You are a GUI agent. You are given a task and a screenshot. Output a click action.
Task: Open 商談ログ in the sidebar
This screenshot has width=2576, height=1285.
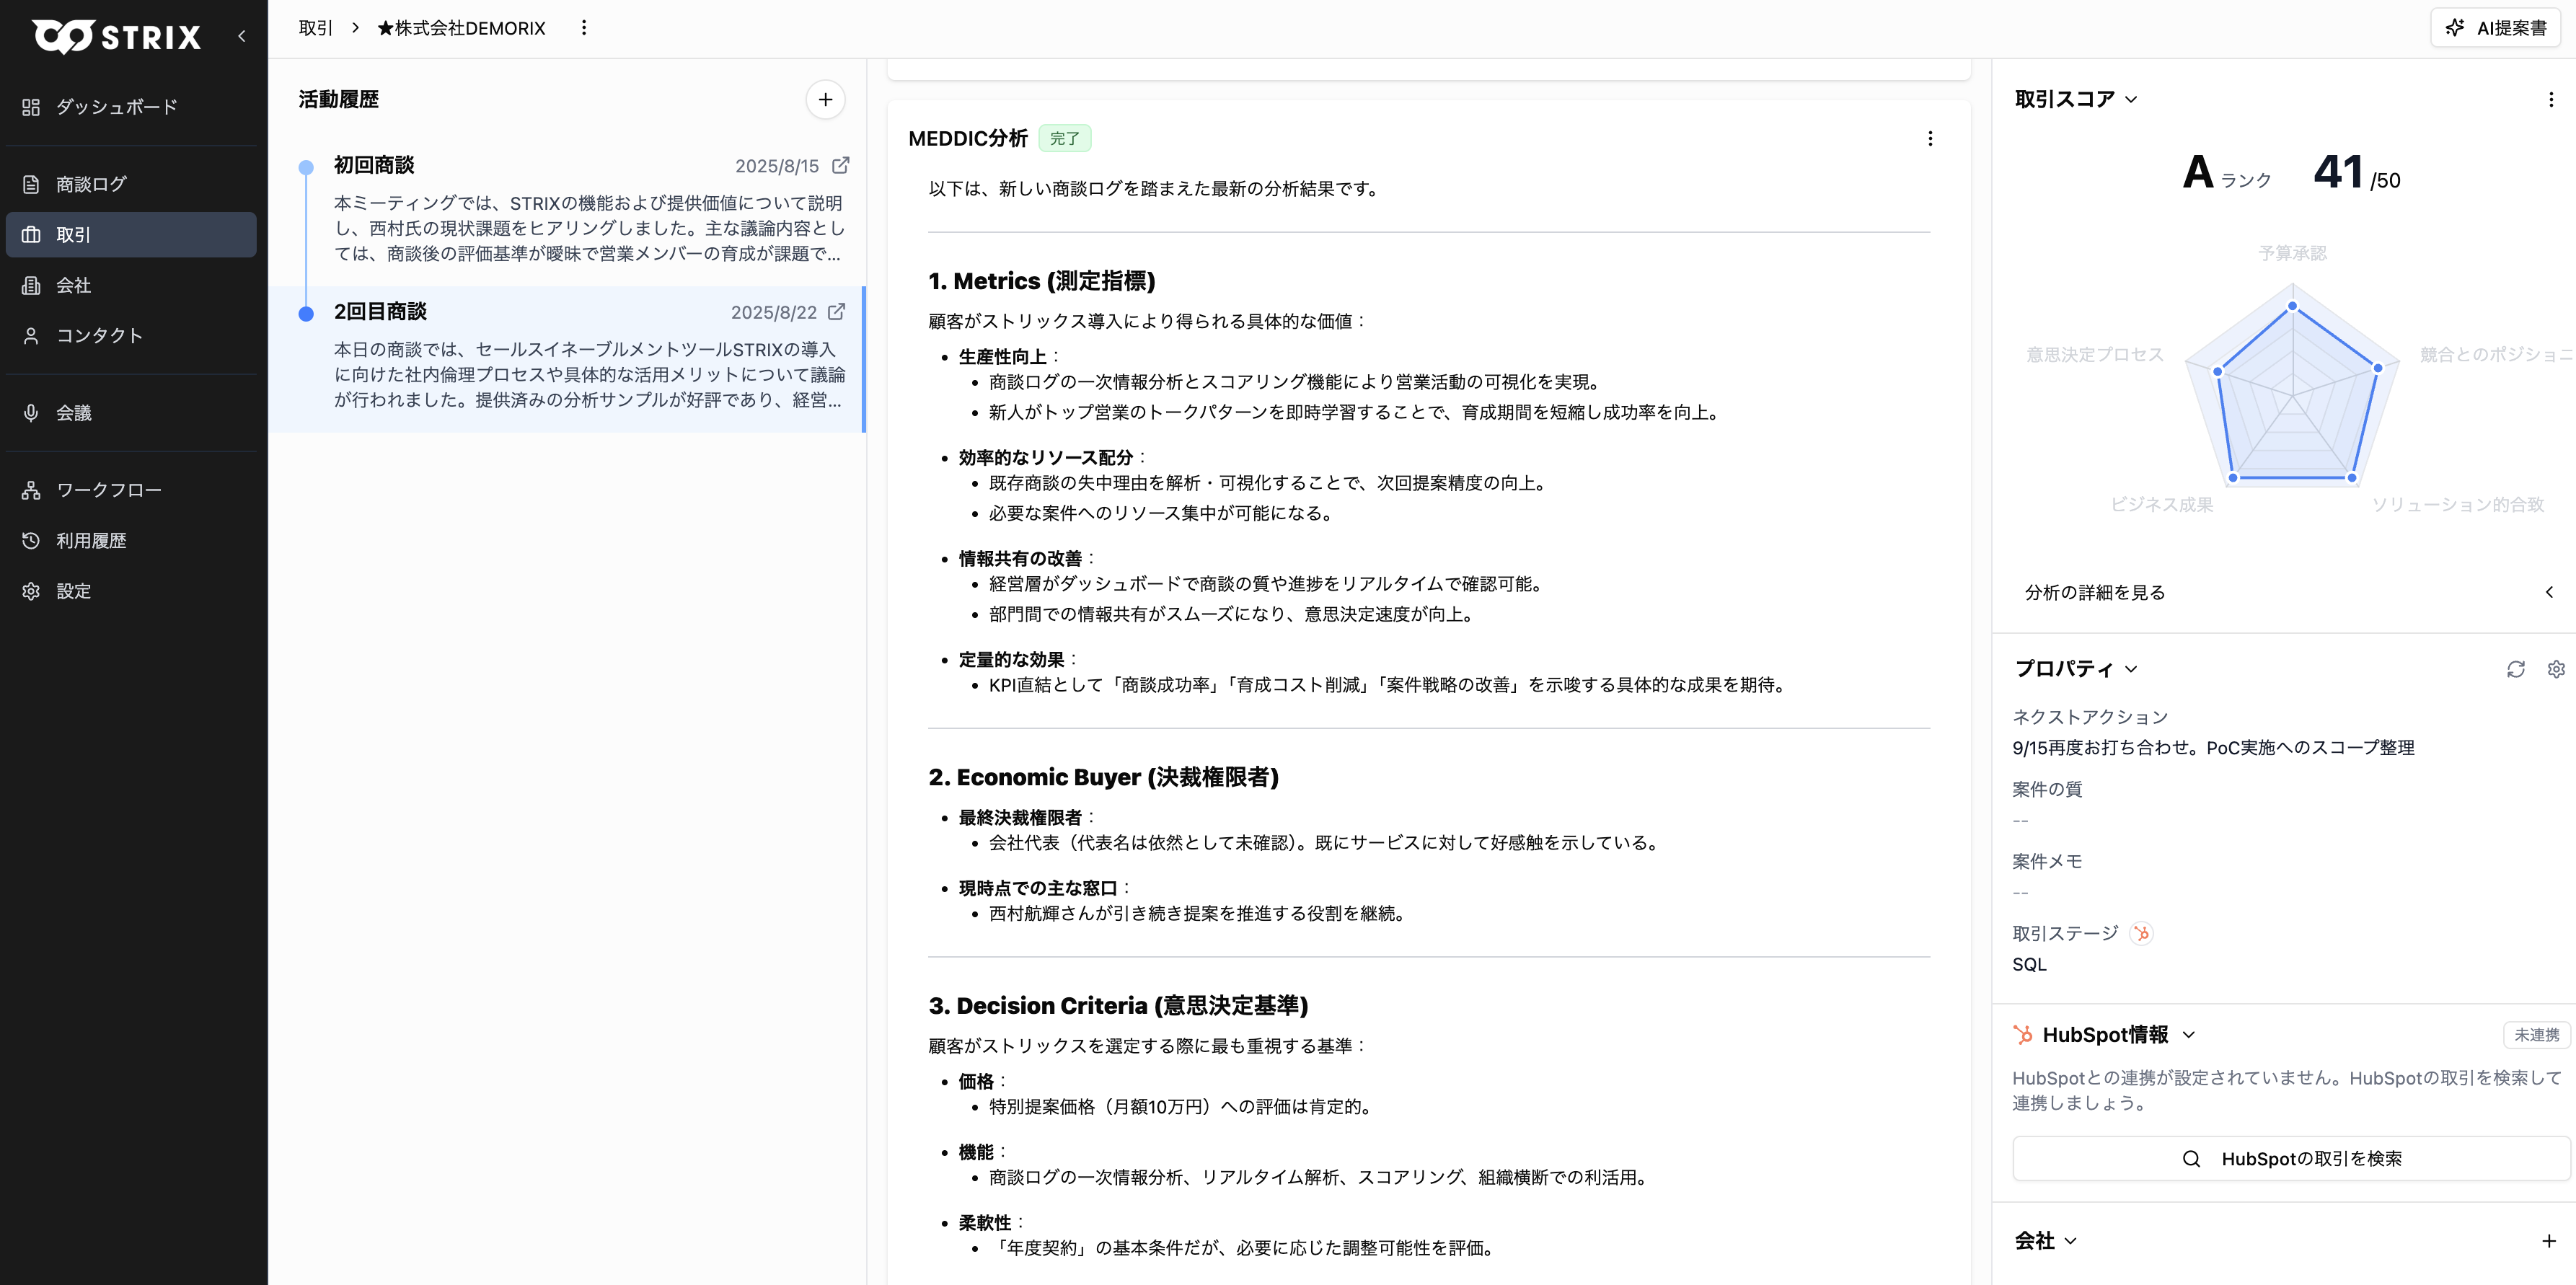[x=131, y=184]
